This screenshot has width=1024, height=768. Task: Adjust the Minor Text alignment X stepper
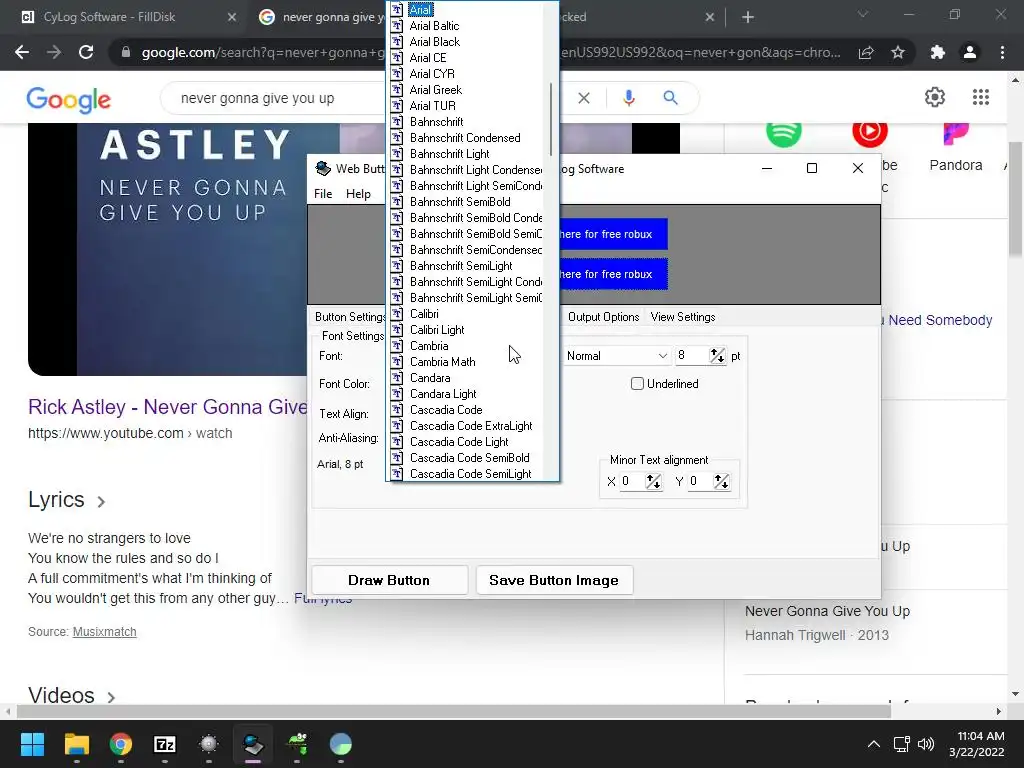point(654,482)
